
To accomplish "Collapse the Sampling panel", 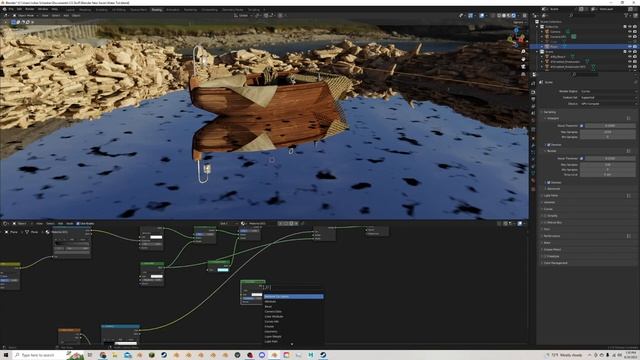I will tap(549, 112).
